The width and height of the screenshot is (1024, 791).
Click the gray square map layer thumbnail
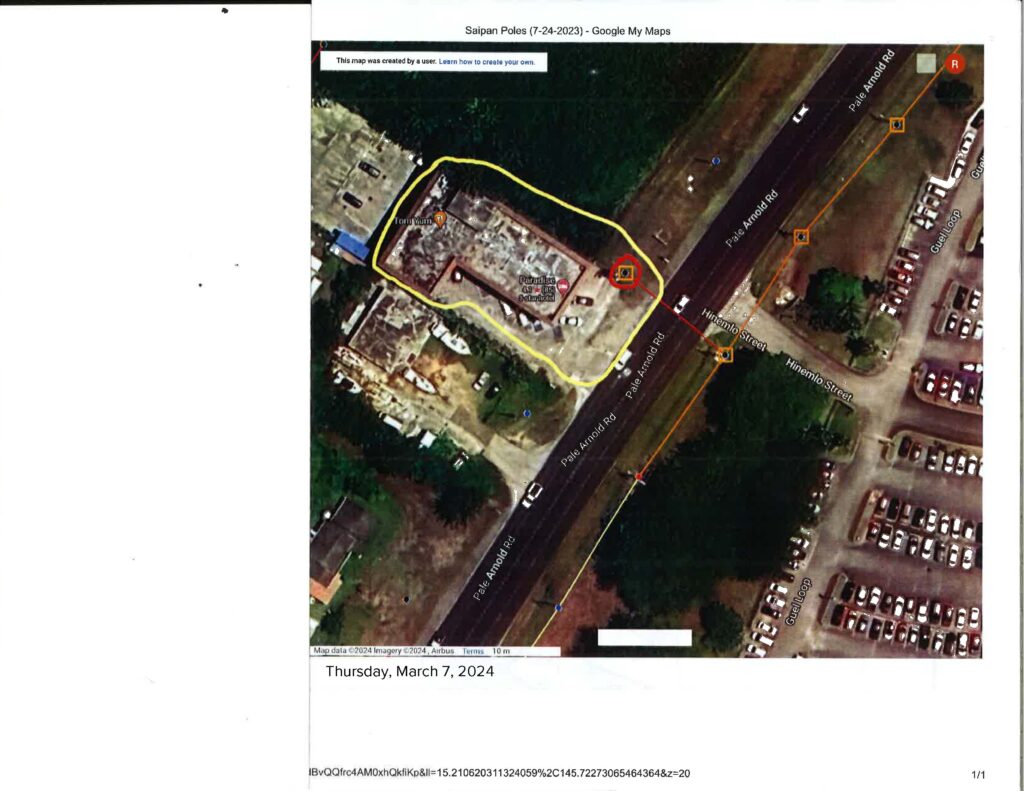coord(927,63)
